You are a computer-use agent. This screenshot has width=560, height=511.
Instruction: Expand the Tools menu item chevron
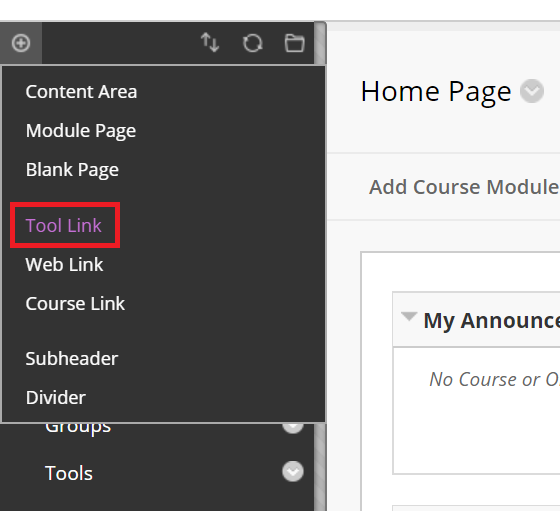[x=293, y=471]
